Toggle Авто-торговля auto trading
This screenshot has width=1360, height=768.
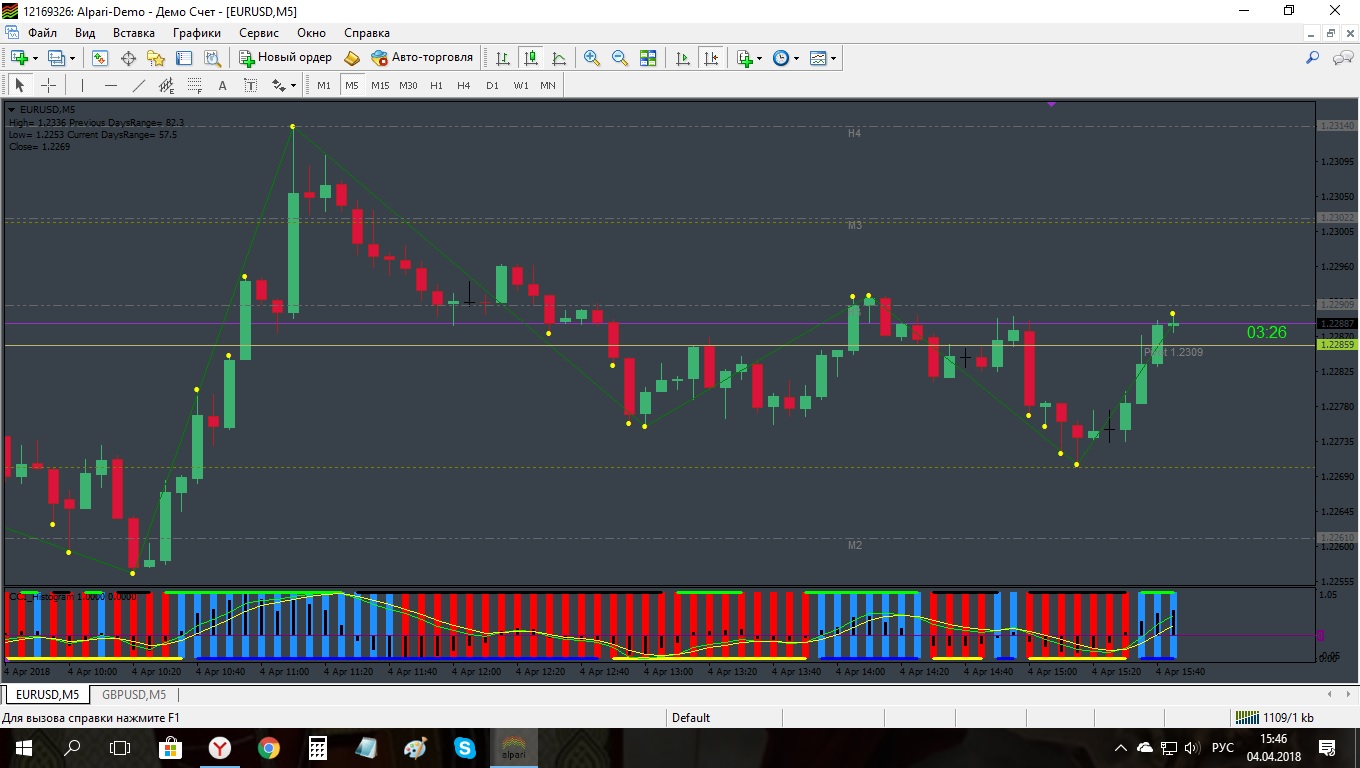(421, 58)
